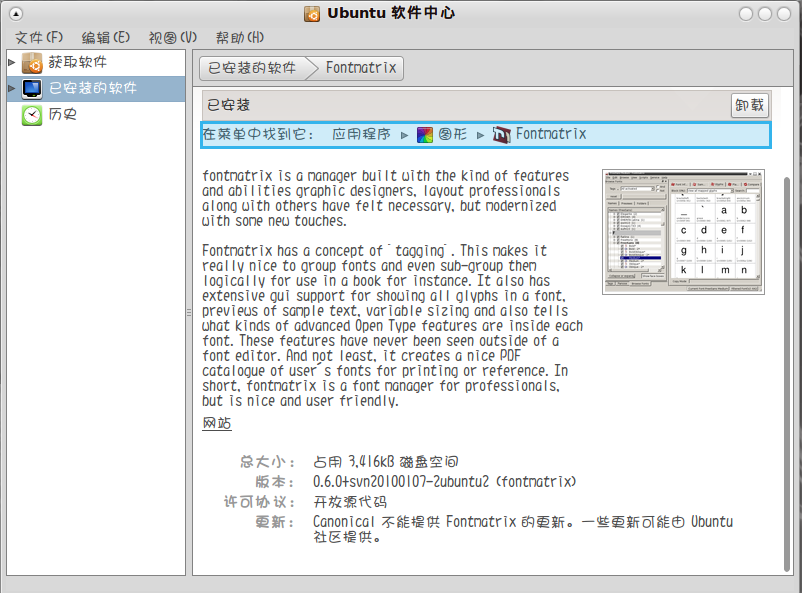Image resolution: width=802 pixels, height=593 pixels.
Task: Click the pane divider handle between sidebar and content
Action: [189, 312]
